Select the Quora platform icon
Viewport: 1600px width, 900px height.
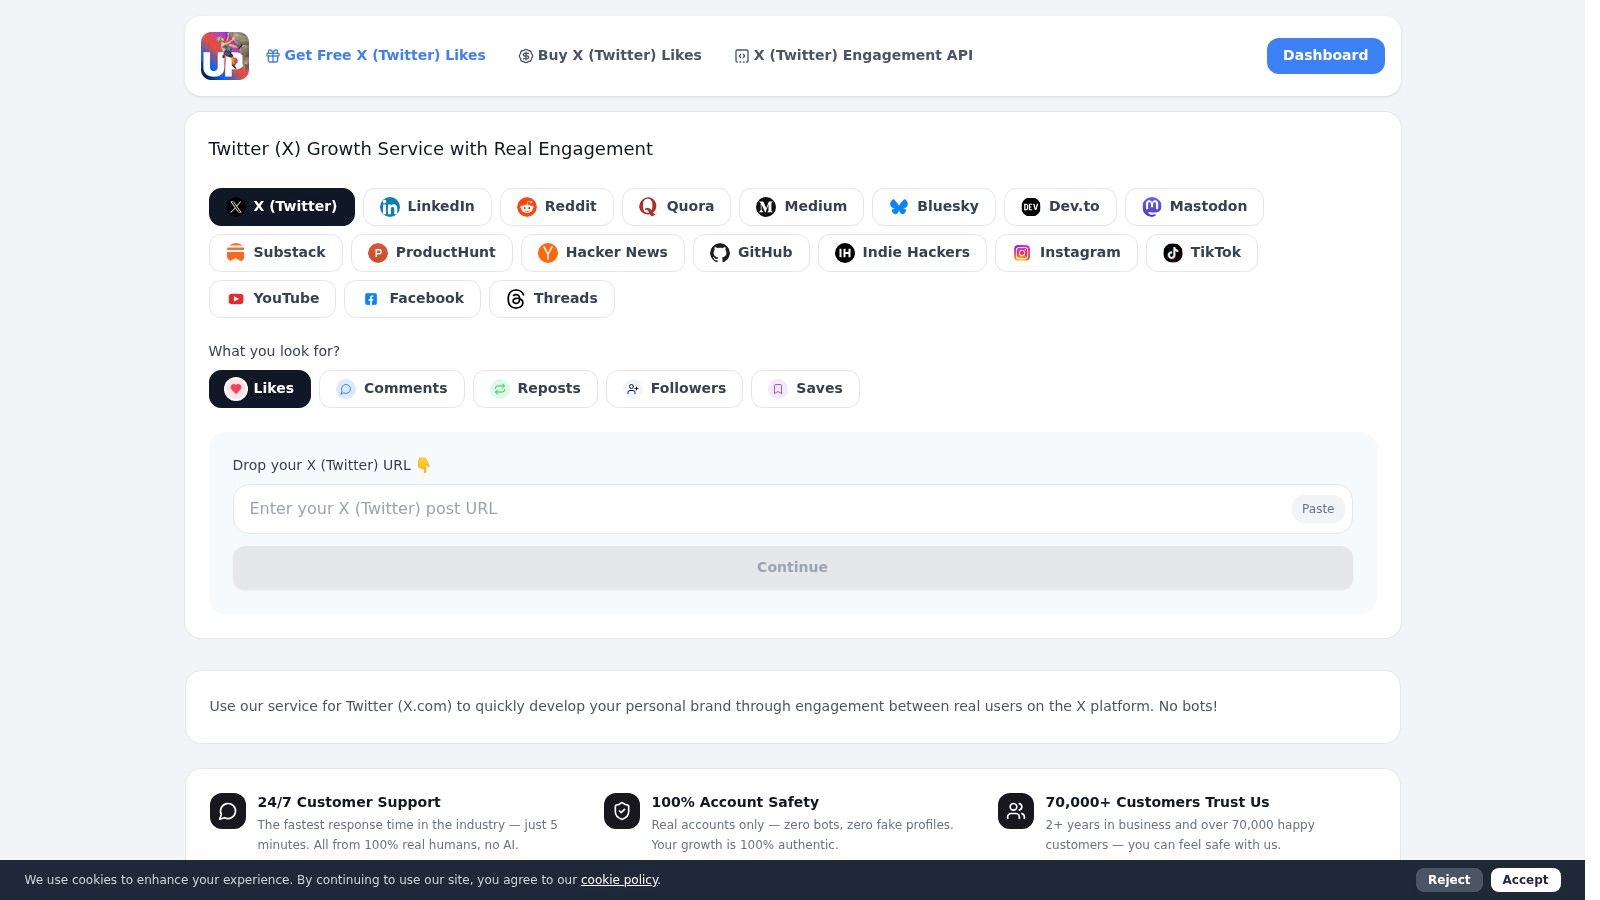click(x=648, y=207)
